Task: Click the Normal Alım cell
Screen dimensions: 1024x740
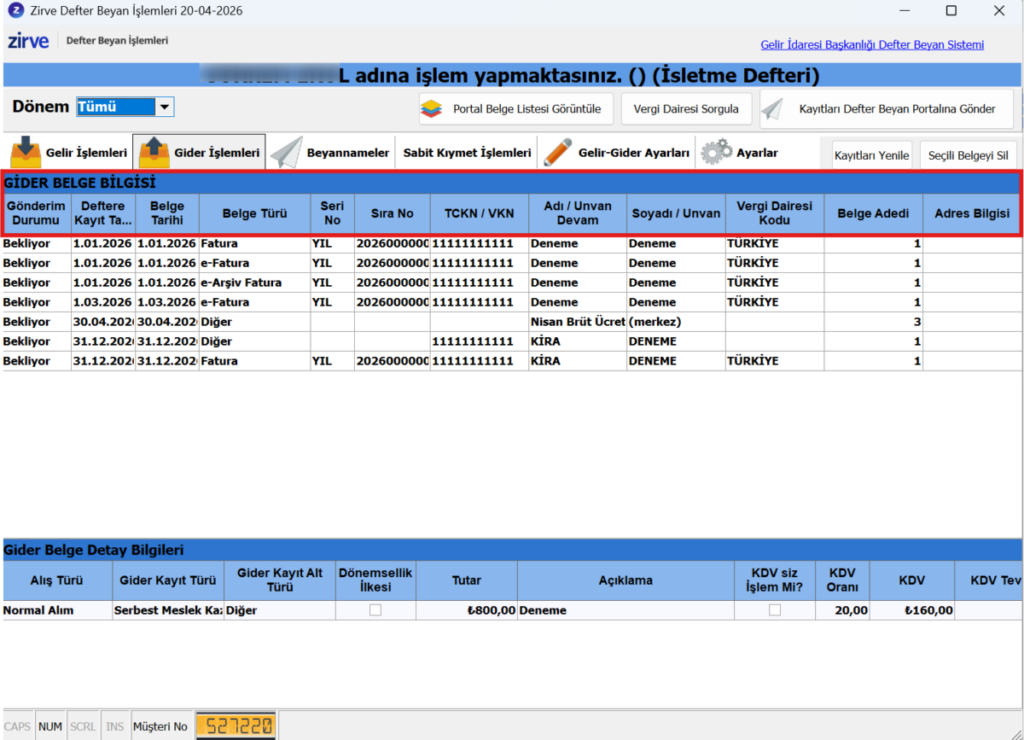Action: point(57,610)
